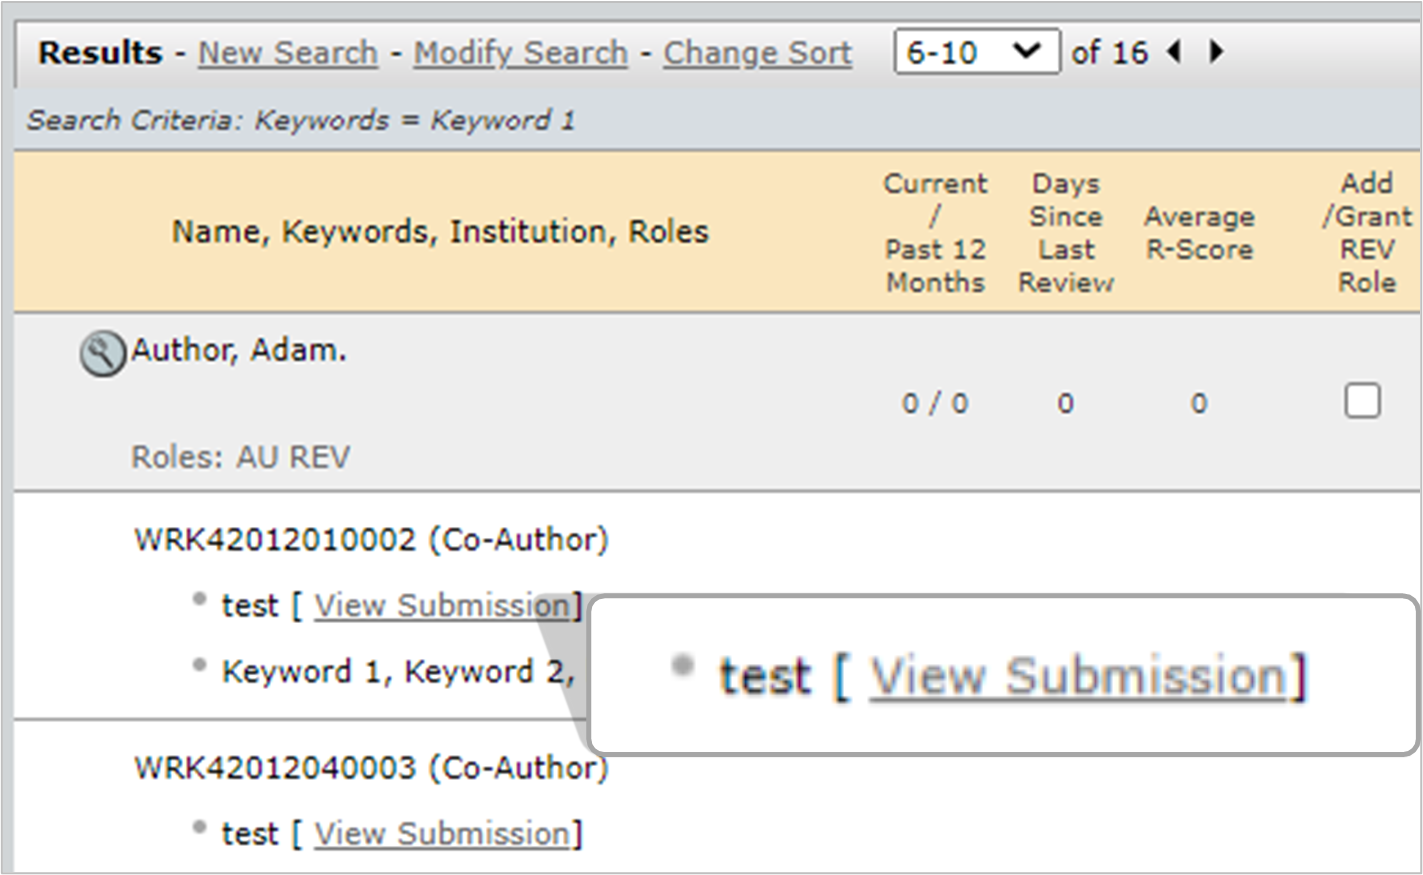
Task: Click View Submission in the magnified callout
Action: click(1077, 677)
